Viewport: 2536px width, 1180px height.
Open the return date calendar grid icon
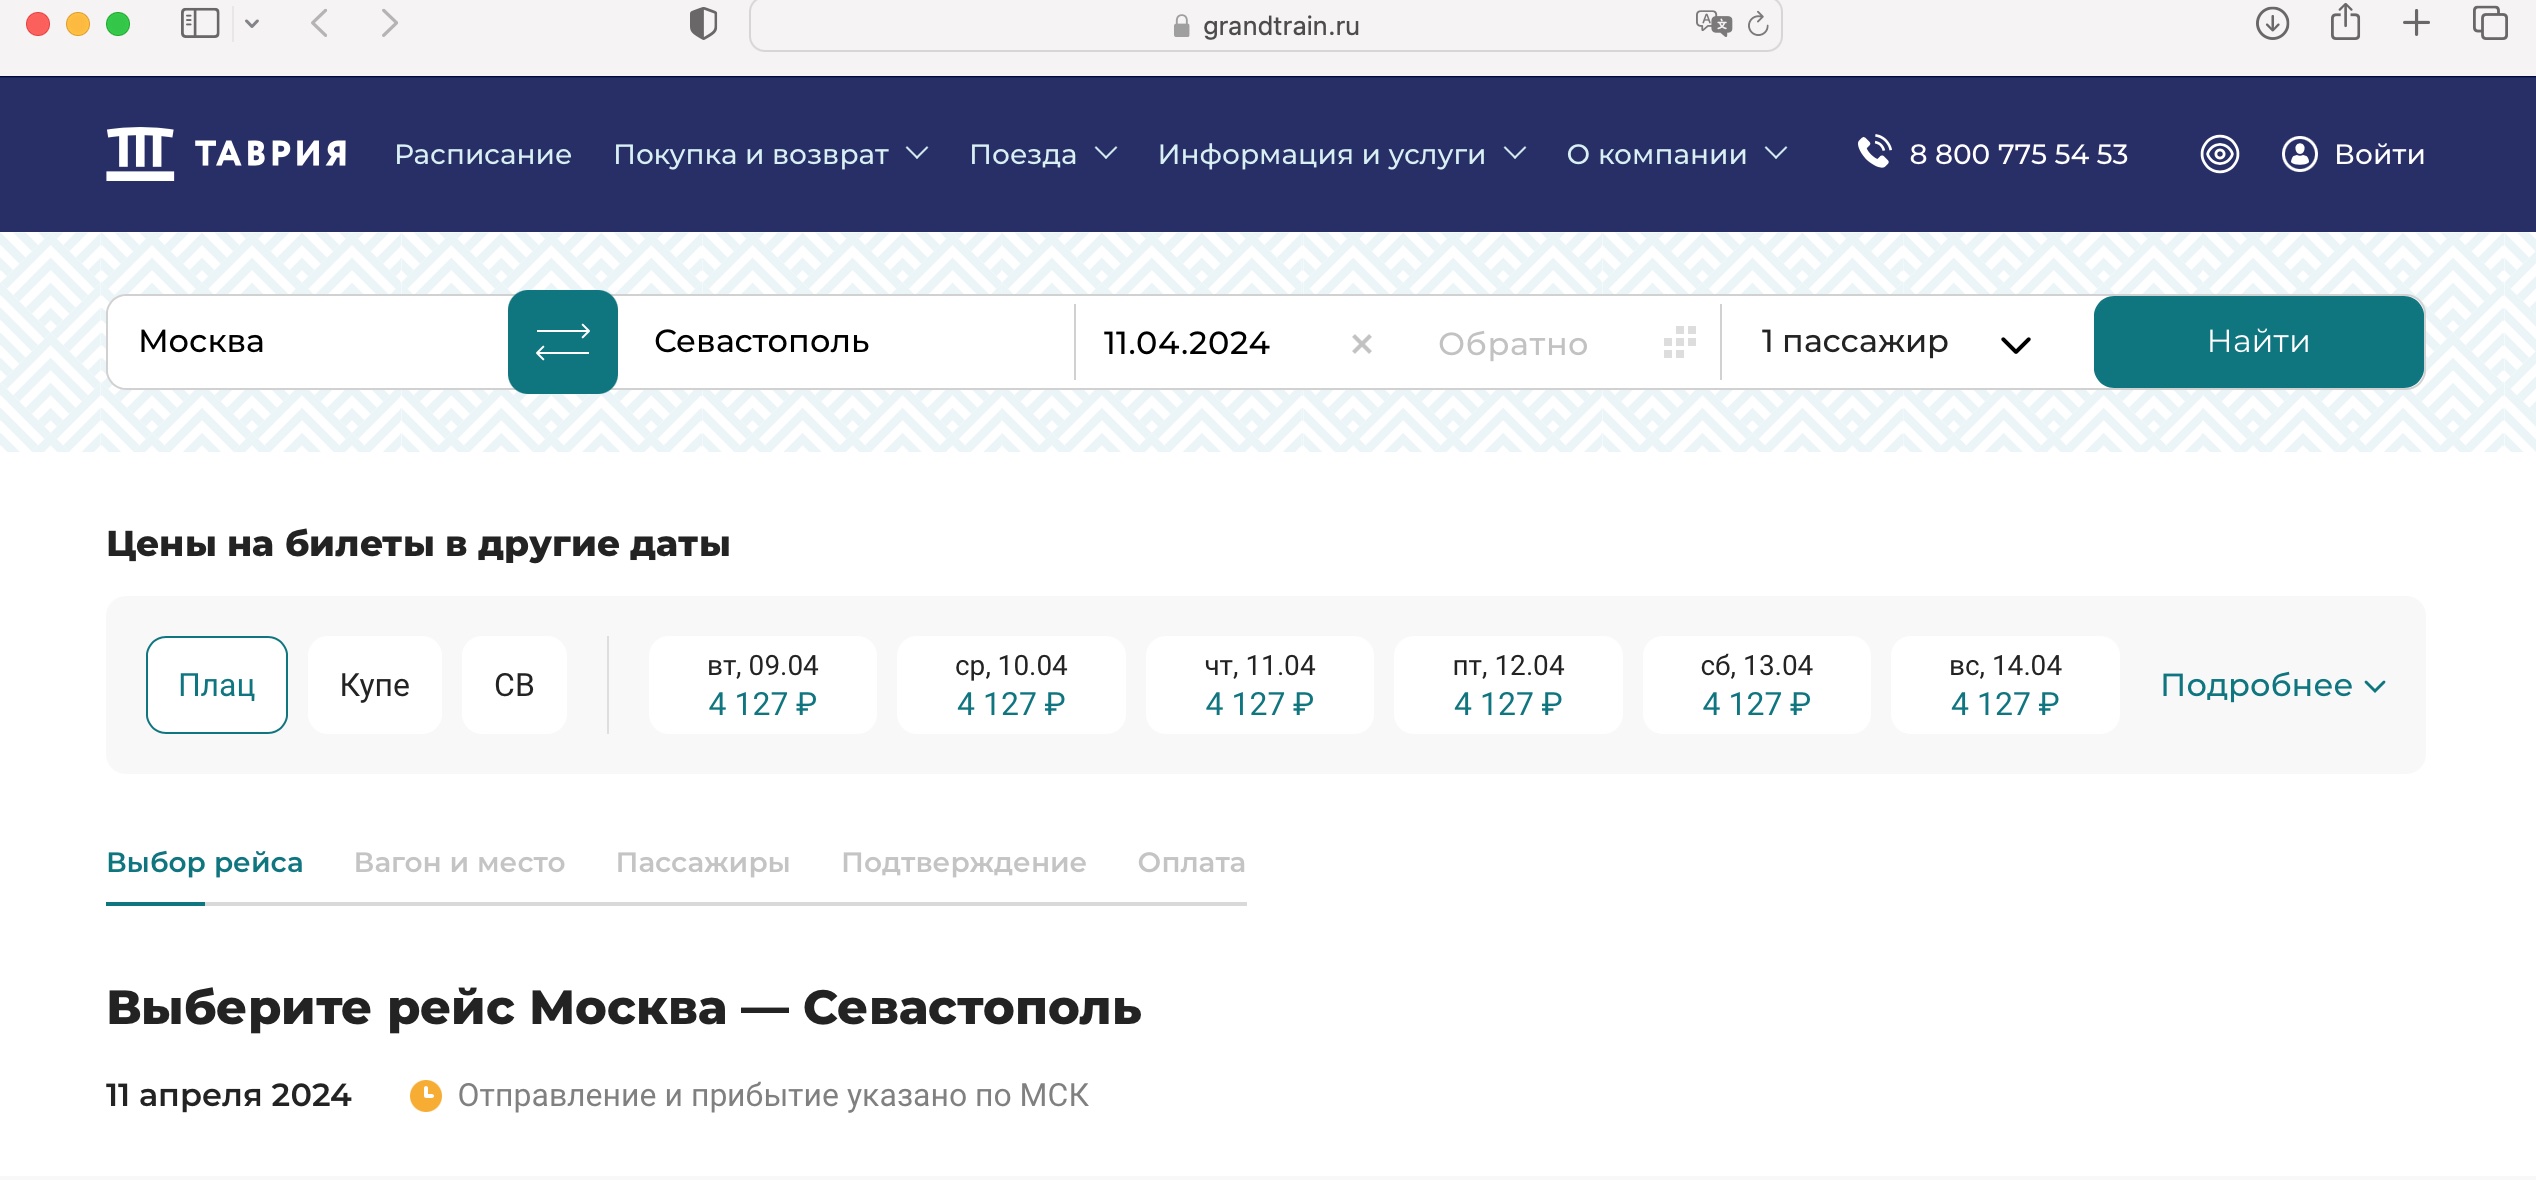pyautogui.click(x=1679, y=343)
